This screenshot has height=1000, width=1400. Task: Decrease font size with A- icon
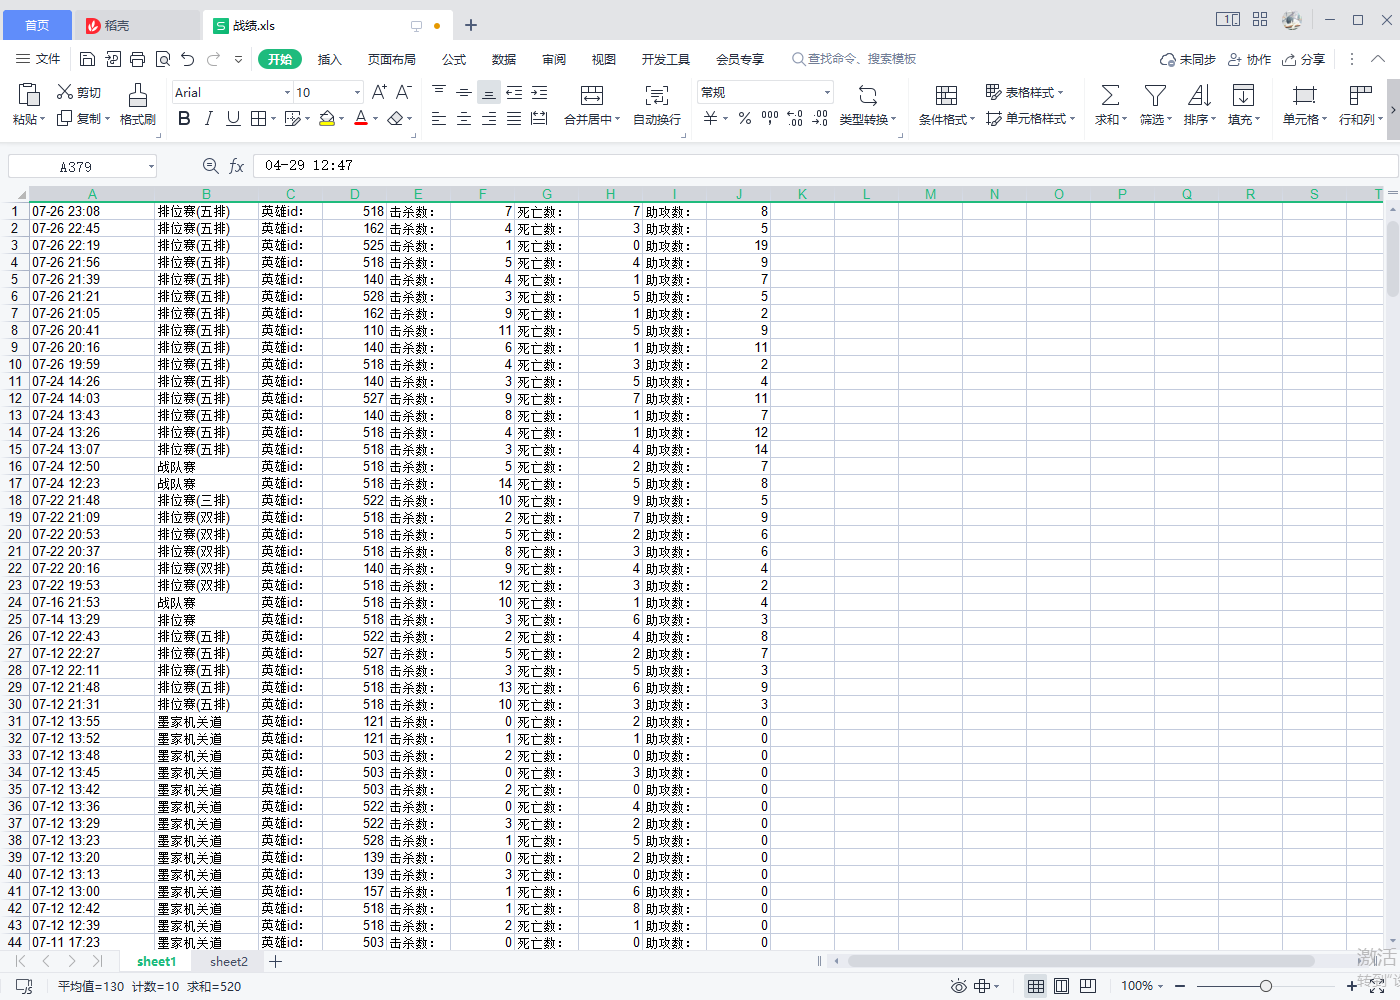[403, 92]
